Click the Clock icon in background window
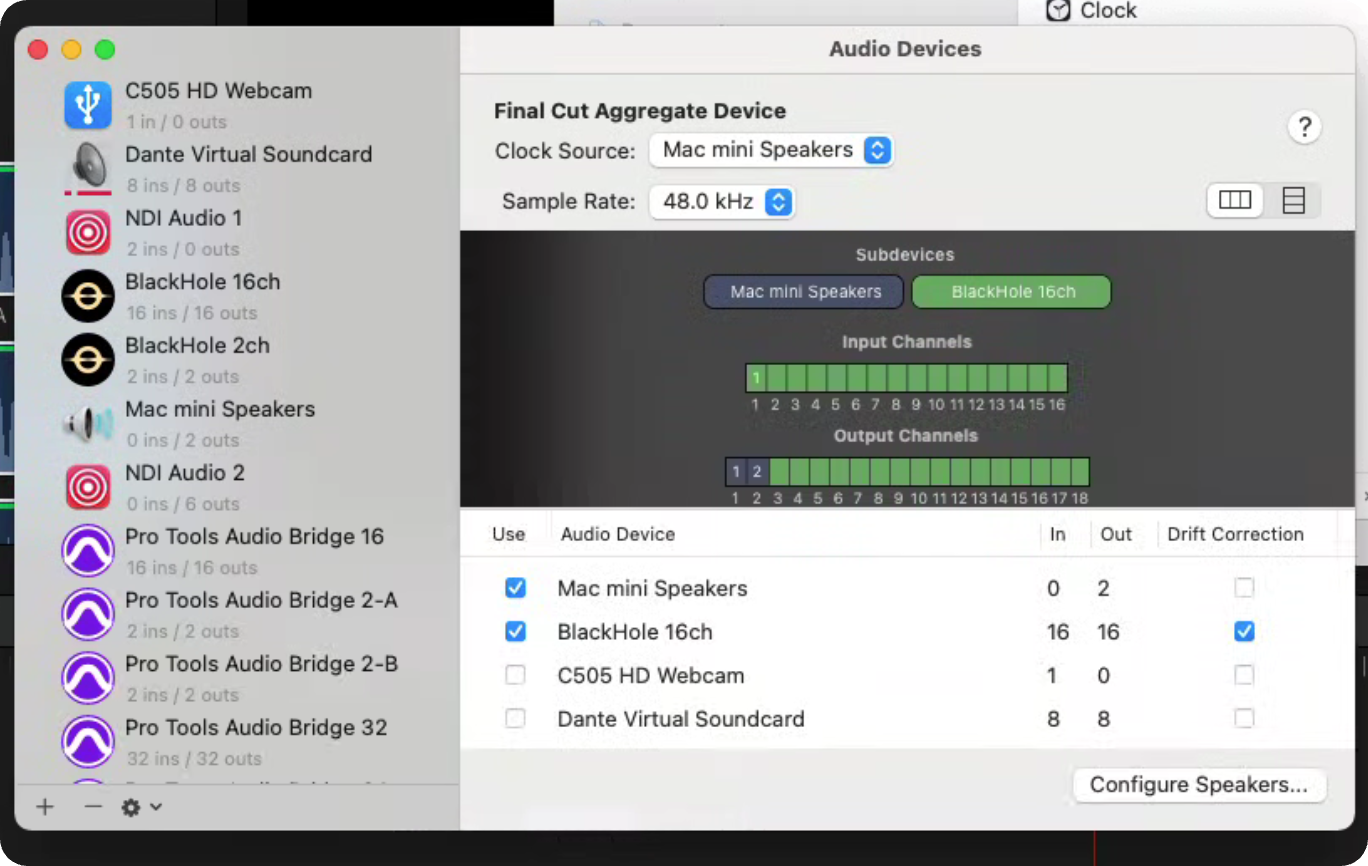Image resolution: width=1368 pixels, height=866 pixels. tap(1058, 10)
